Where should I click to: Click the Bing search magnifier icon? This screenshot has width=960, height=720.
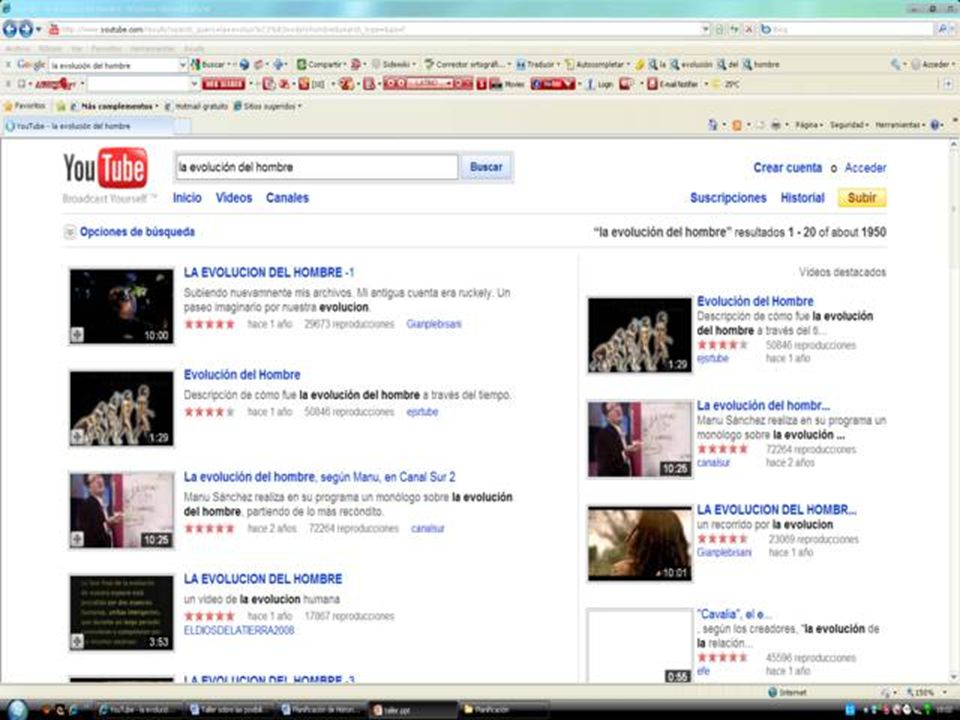pos(943,29)
